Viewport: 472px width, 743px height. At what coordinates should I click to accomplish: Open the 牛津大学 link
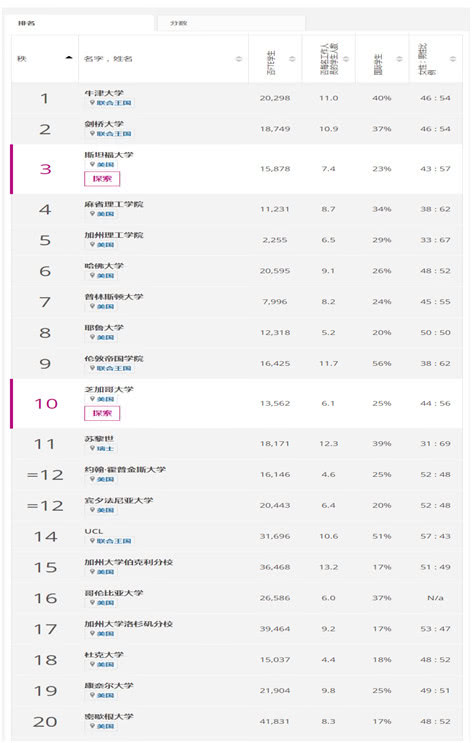pyautogui.click(x=104, y=93)
